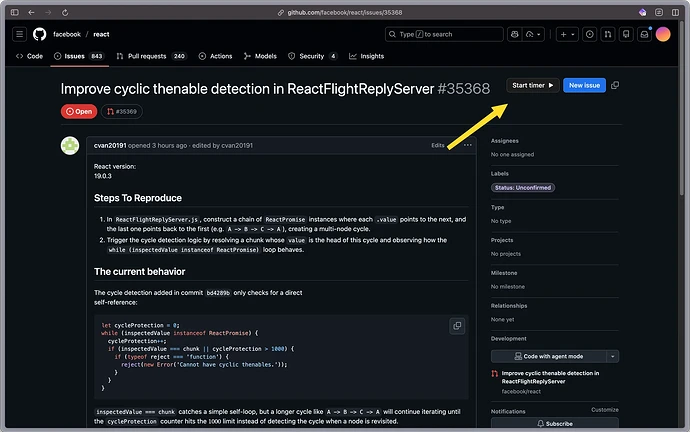The width and height of the screenshot is (690, 432).
Task: Open cvan20191 author avatar
Action: point(70,146)
